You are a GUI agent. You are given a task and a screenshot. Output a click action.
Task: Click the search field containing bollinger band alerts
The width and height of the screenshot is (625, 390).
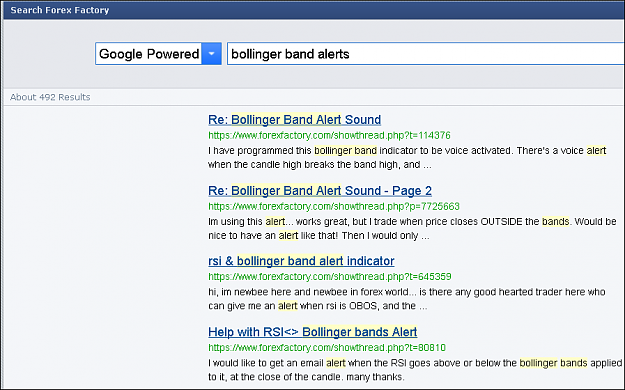pos(426,54)
